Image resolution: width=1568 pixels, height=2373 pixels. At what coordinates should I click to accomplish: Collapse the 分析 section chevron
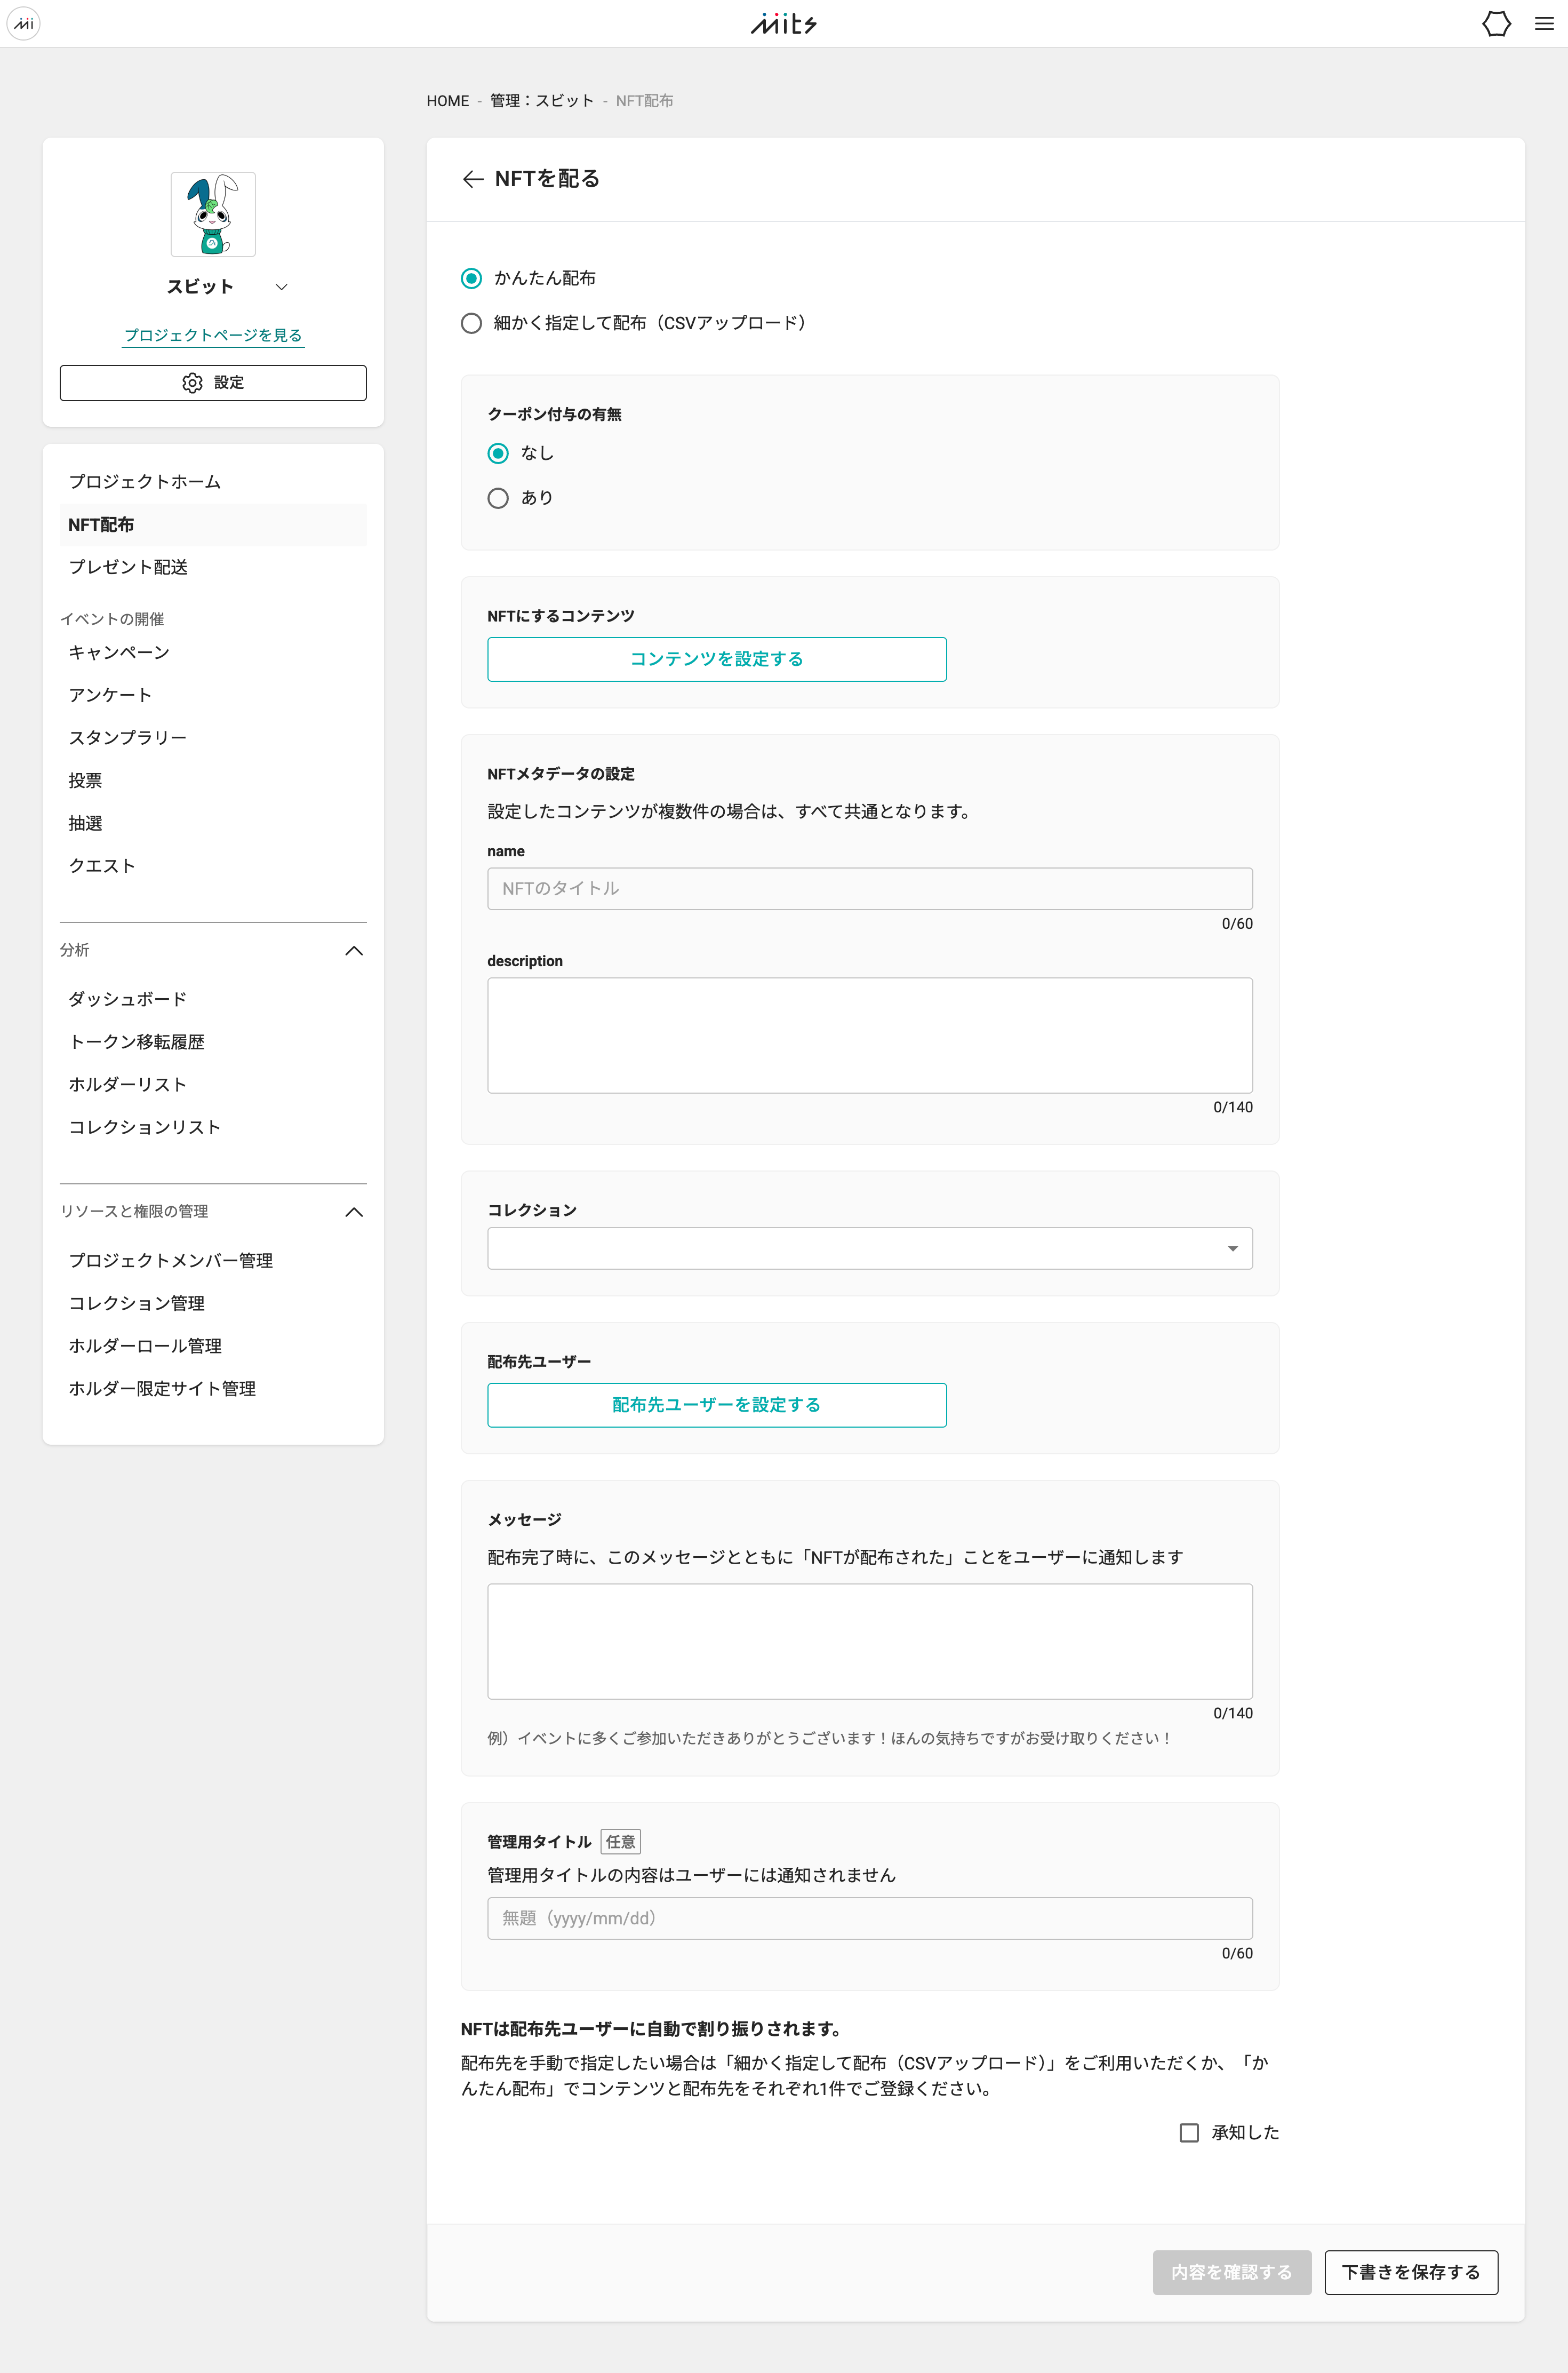pyautogui.click(x=354, y=950)
